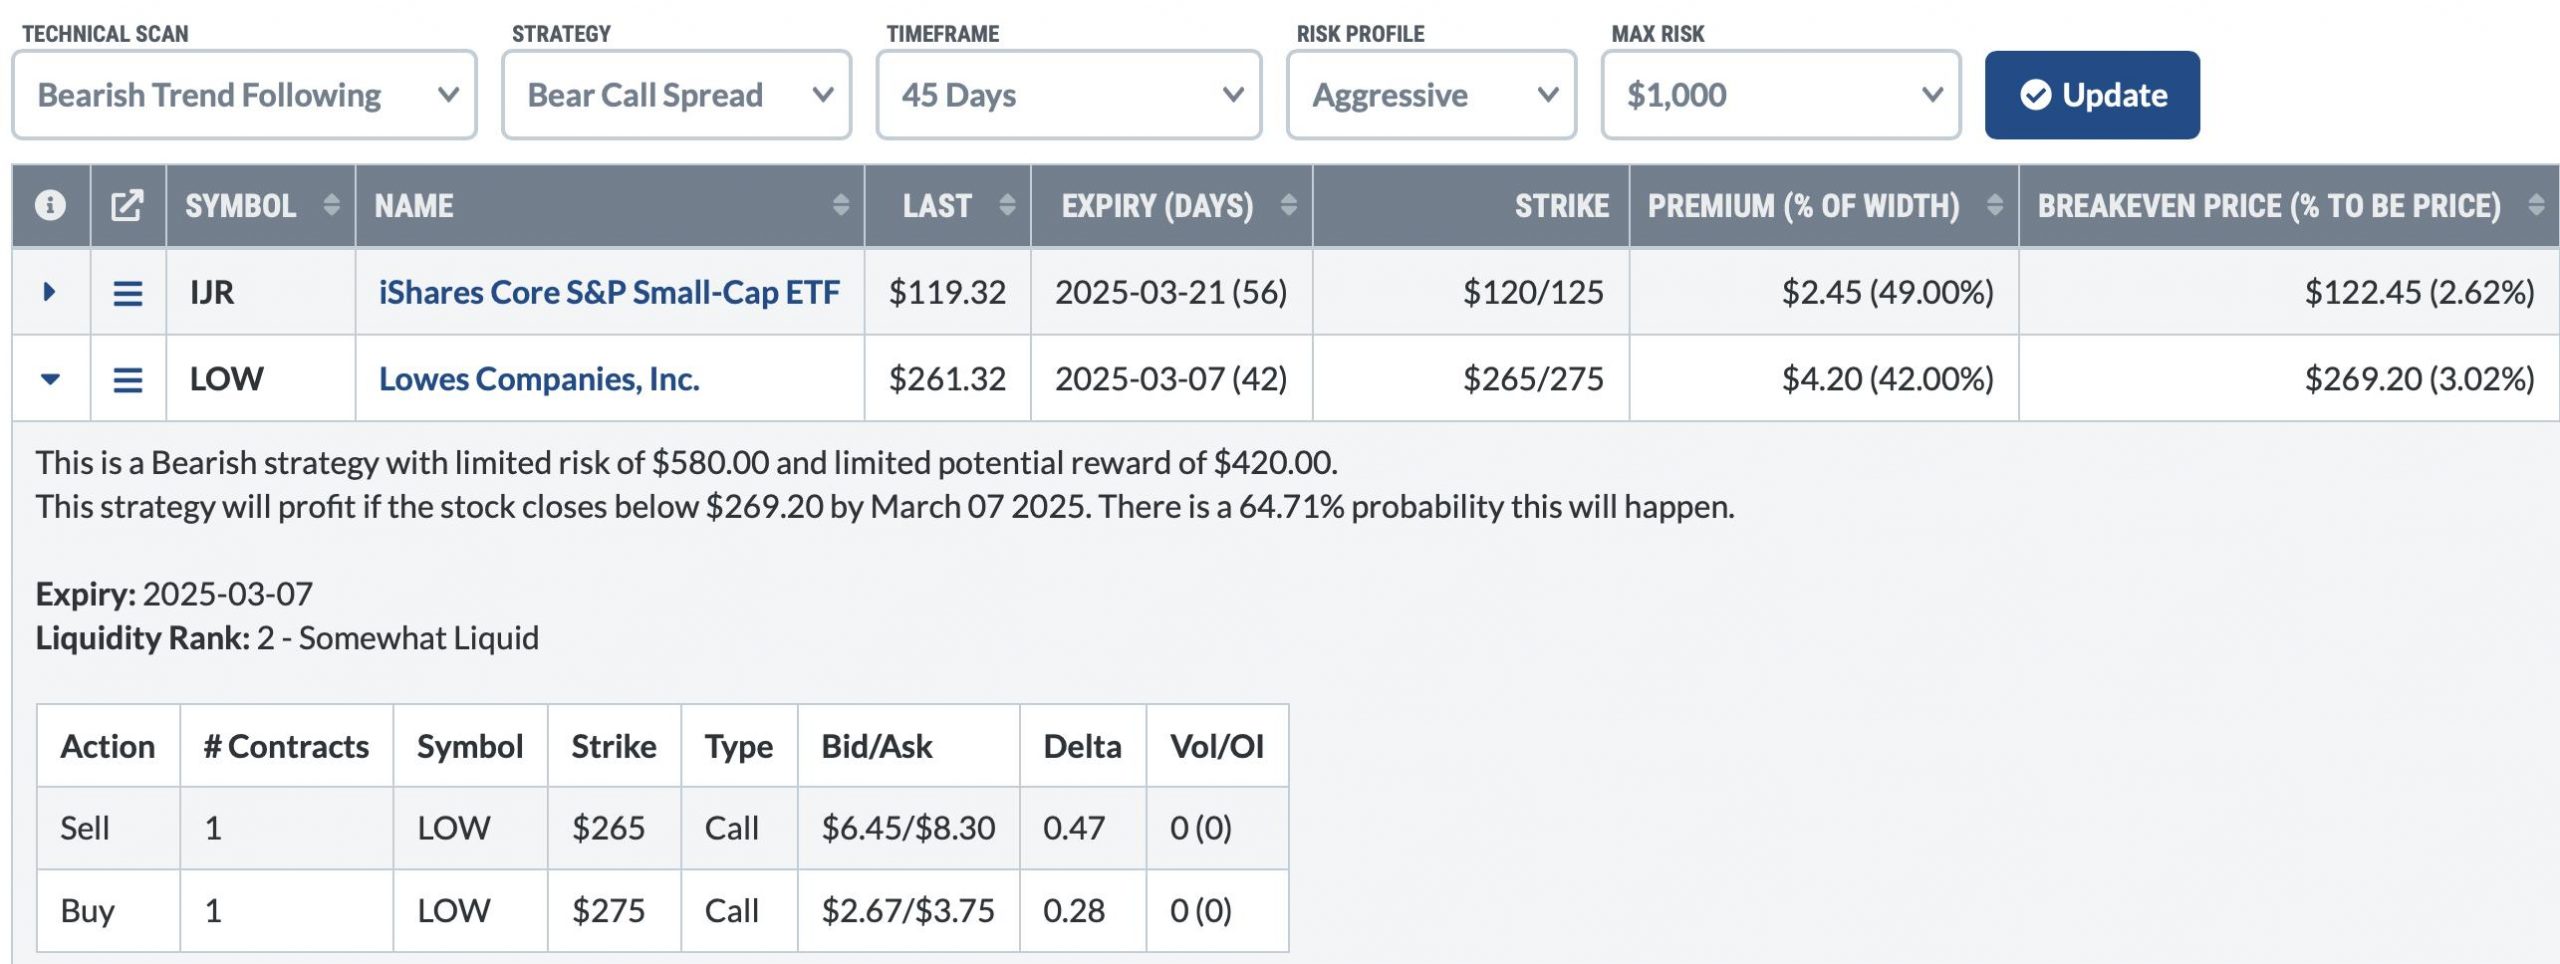
Task: Sort table by Name column arrows
Action: (841, 205)
